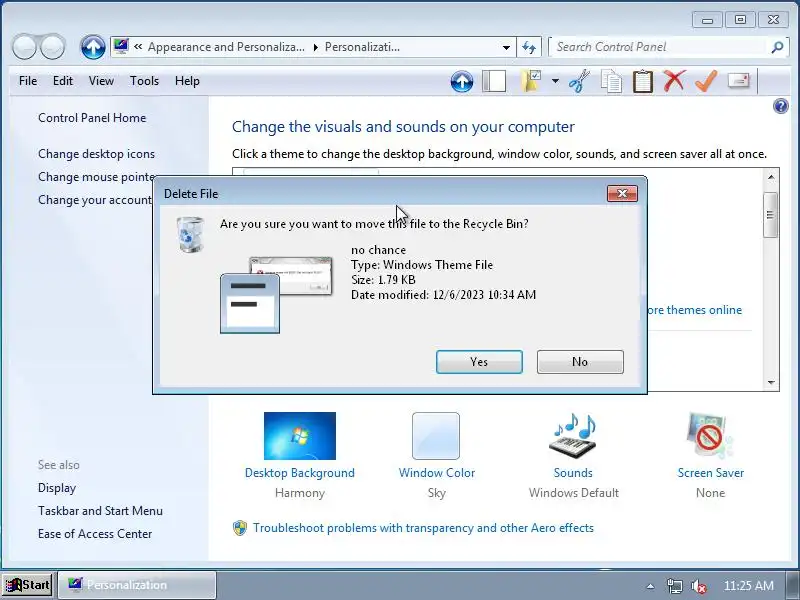
Task: Open the Start button
Action: tap(28, 585)
